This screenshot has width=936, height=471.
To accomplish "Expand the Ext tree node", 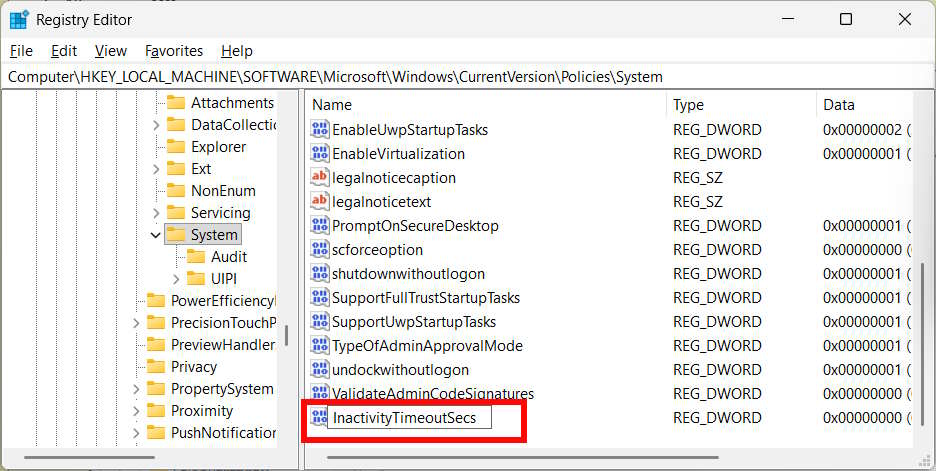I will click(x=156, y=170).
